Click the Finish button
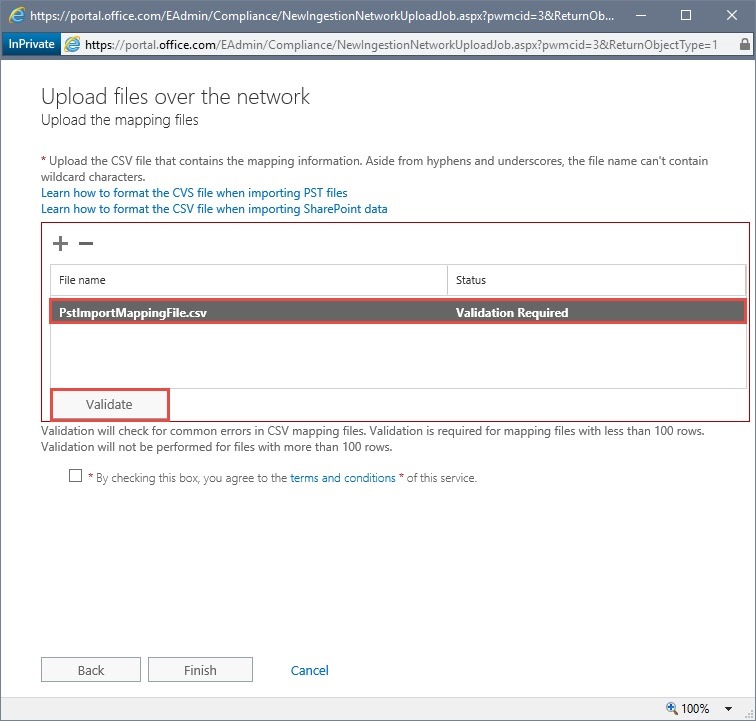756x721 pixels. pyautogui.click(x=200, y=670)
